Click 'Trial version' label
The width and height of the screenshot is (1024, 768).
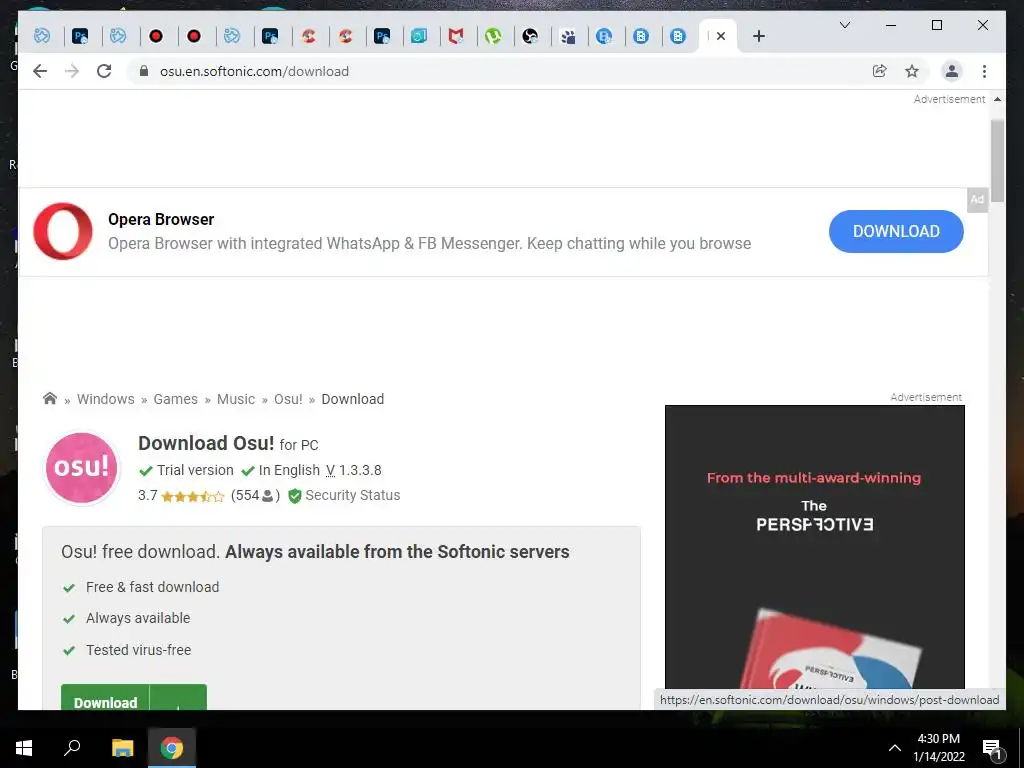point(195,470)
